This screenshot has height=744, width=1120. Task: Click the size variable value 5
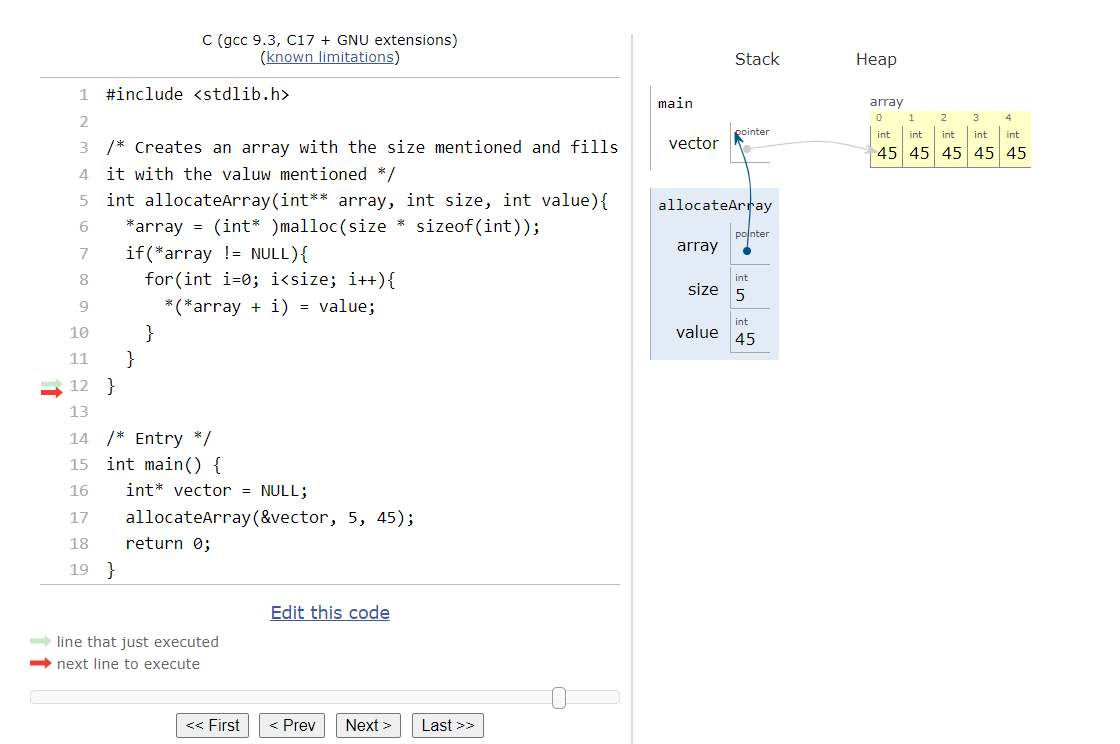[x=741, y=295]
